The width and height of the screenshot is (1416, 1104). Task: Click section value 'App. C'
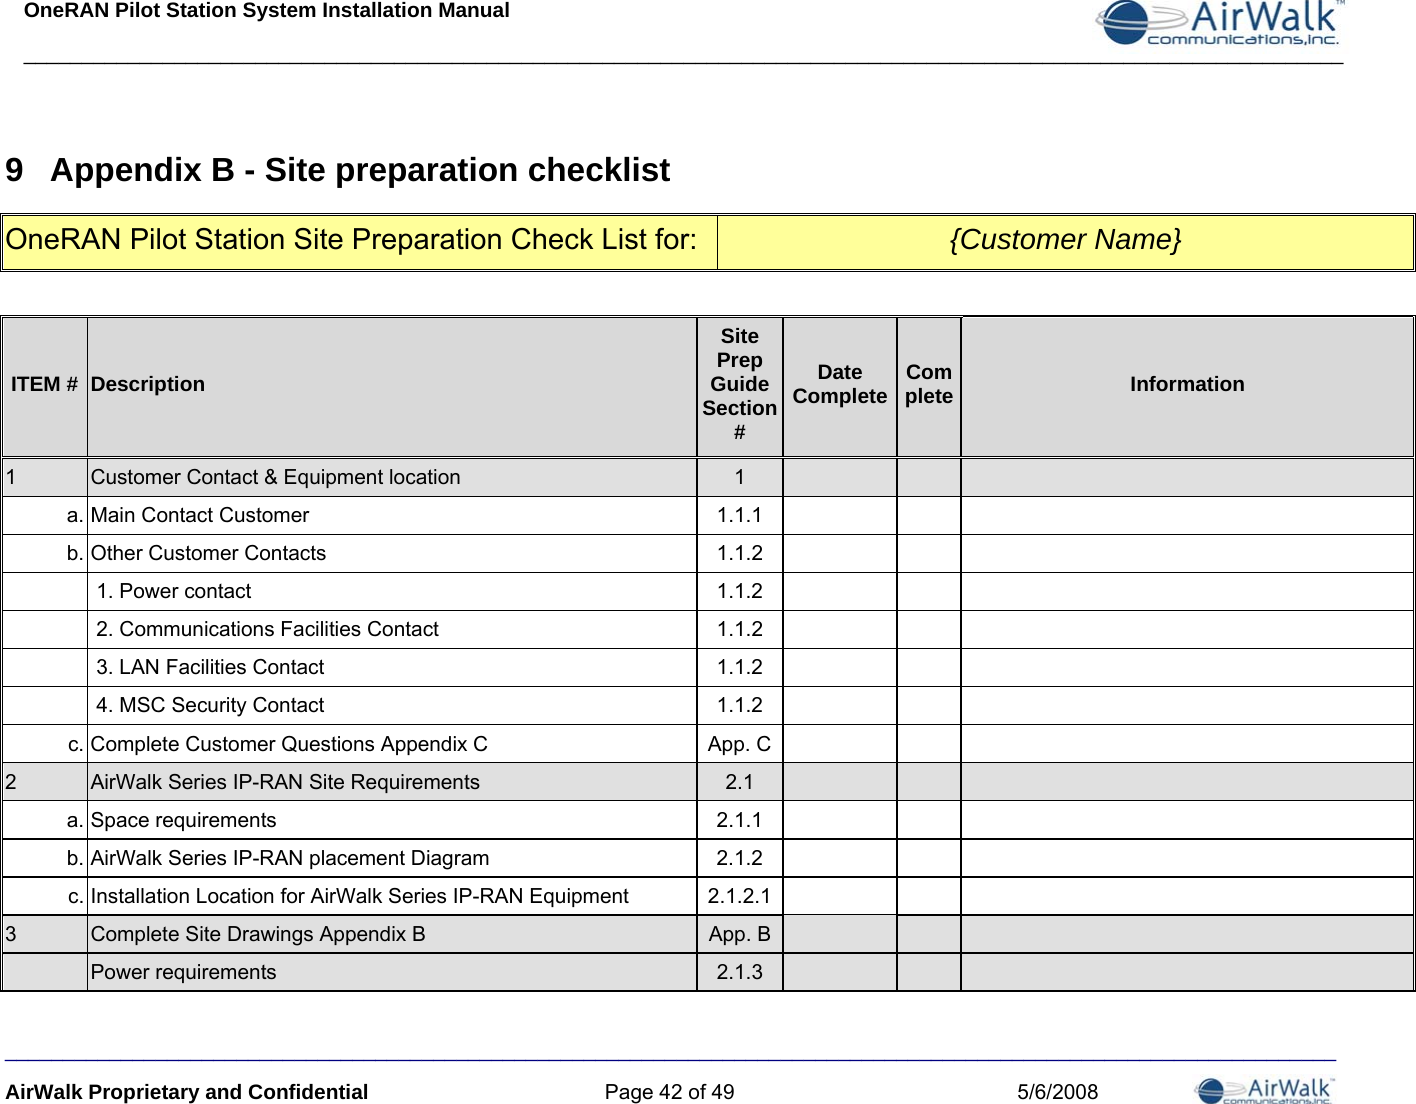[x=740, y=744]
